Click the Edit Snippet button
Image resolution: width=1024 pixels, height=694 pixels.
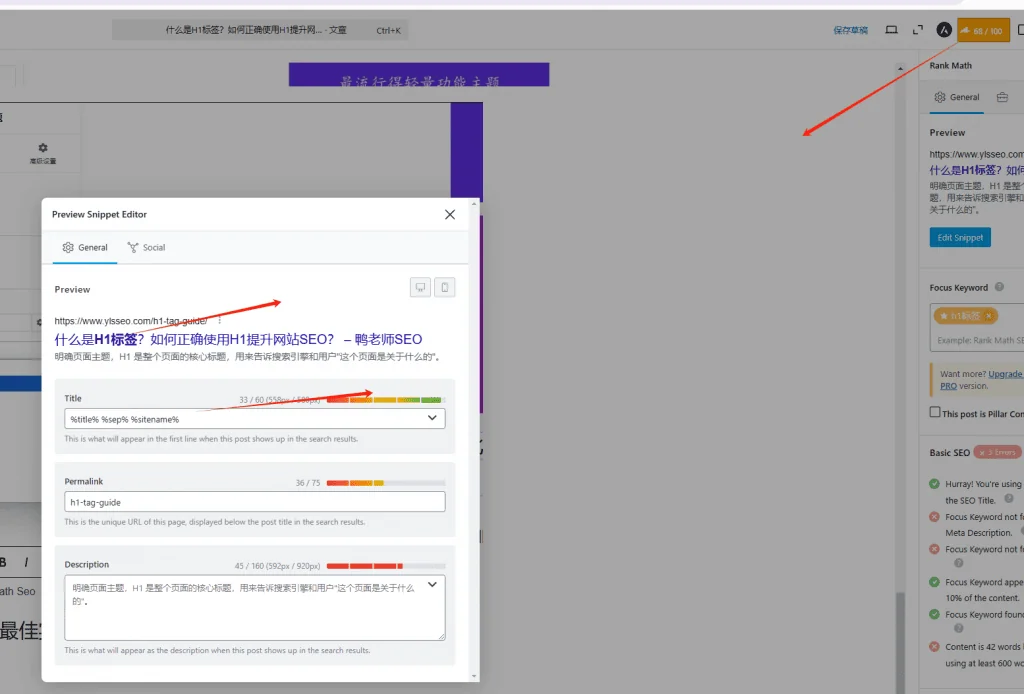[x=960, y=238]
